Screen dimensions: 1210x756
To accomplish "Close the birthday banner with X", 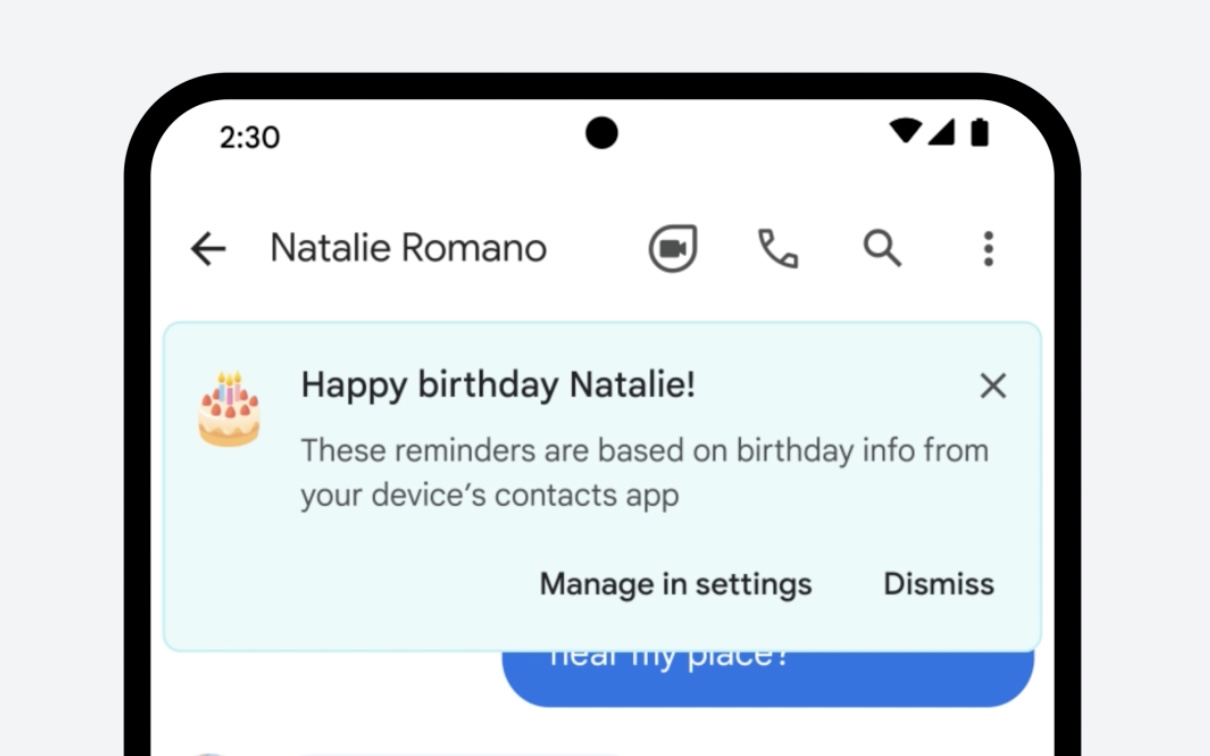I will click(992, 386).
